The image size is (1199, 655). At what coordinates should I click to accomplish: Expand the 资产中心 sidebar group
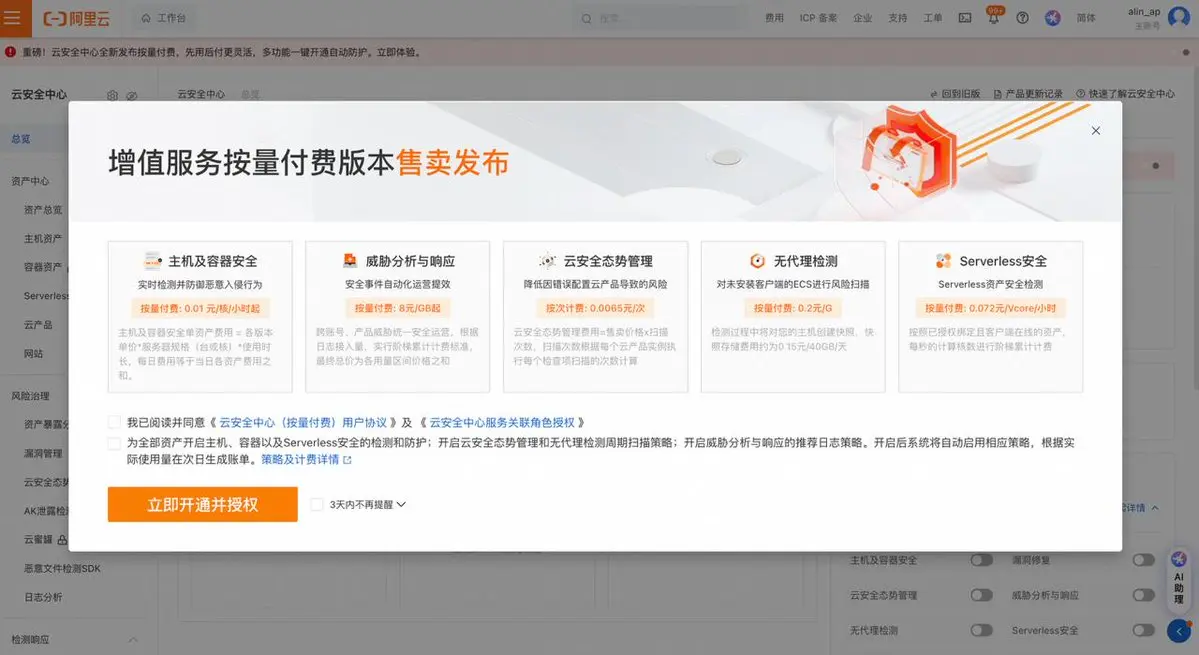[x=30, y=181]
